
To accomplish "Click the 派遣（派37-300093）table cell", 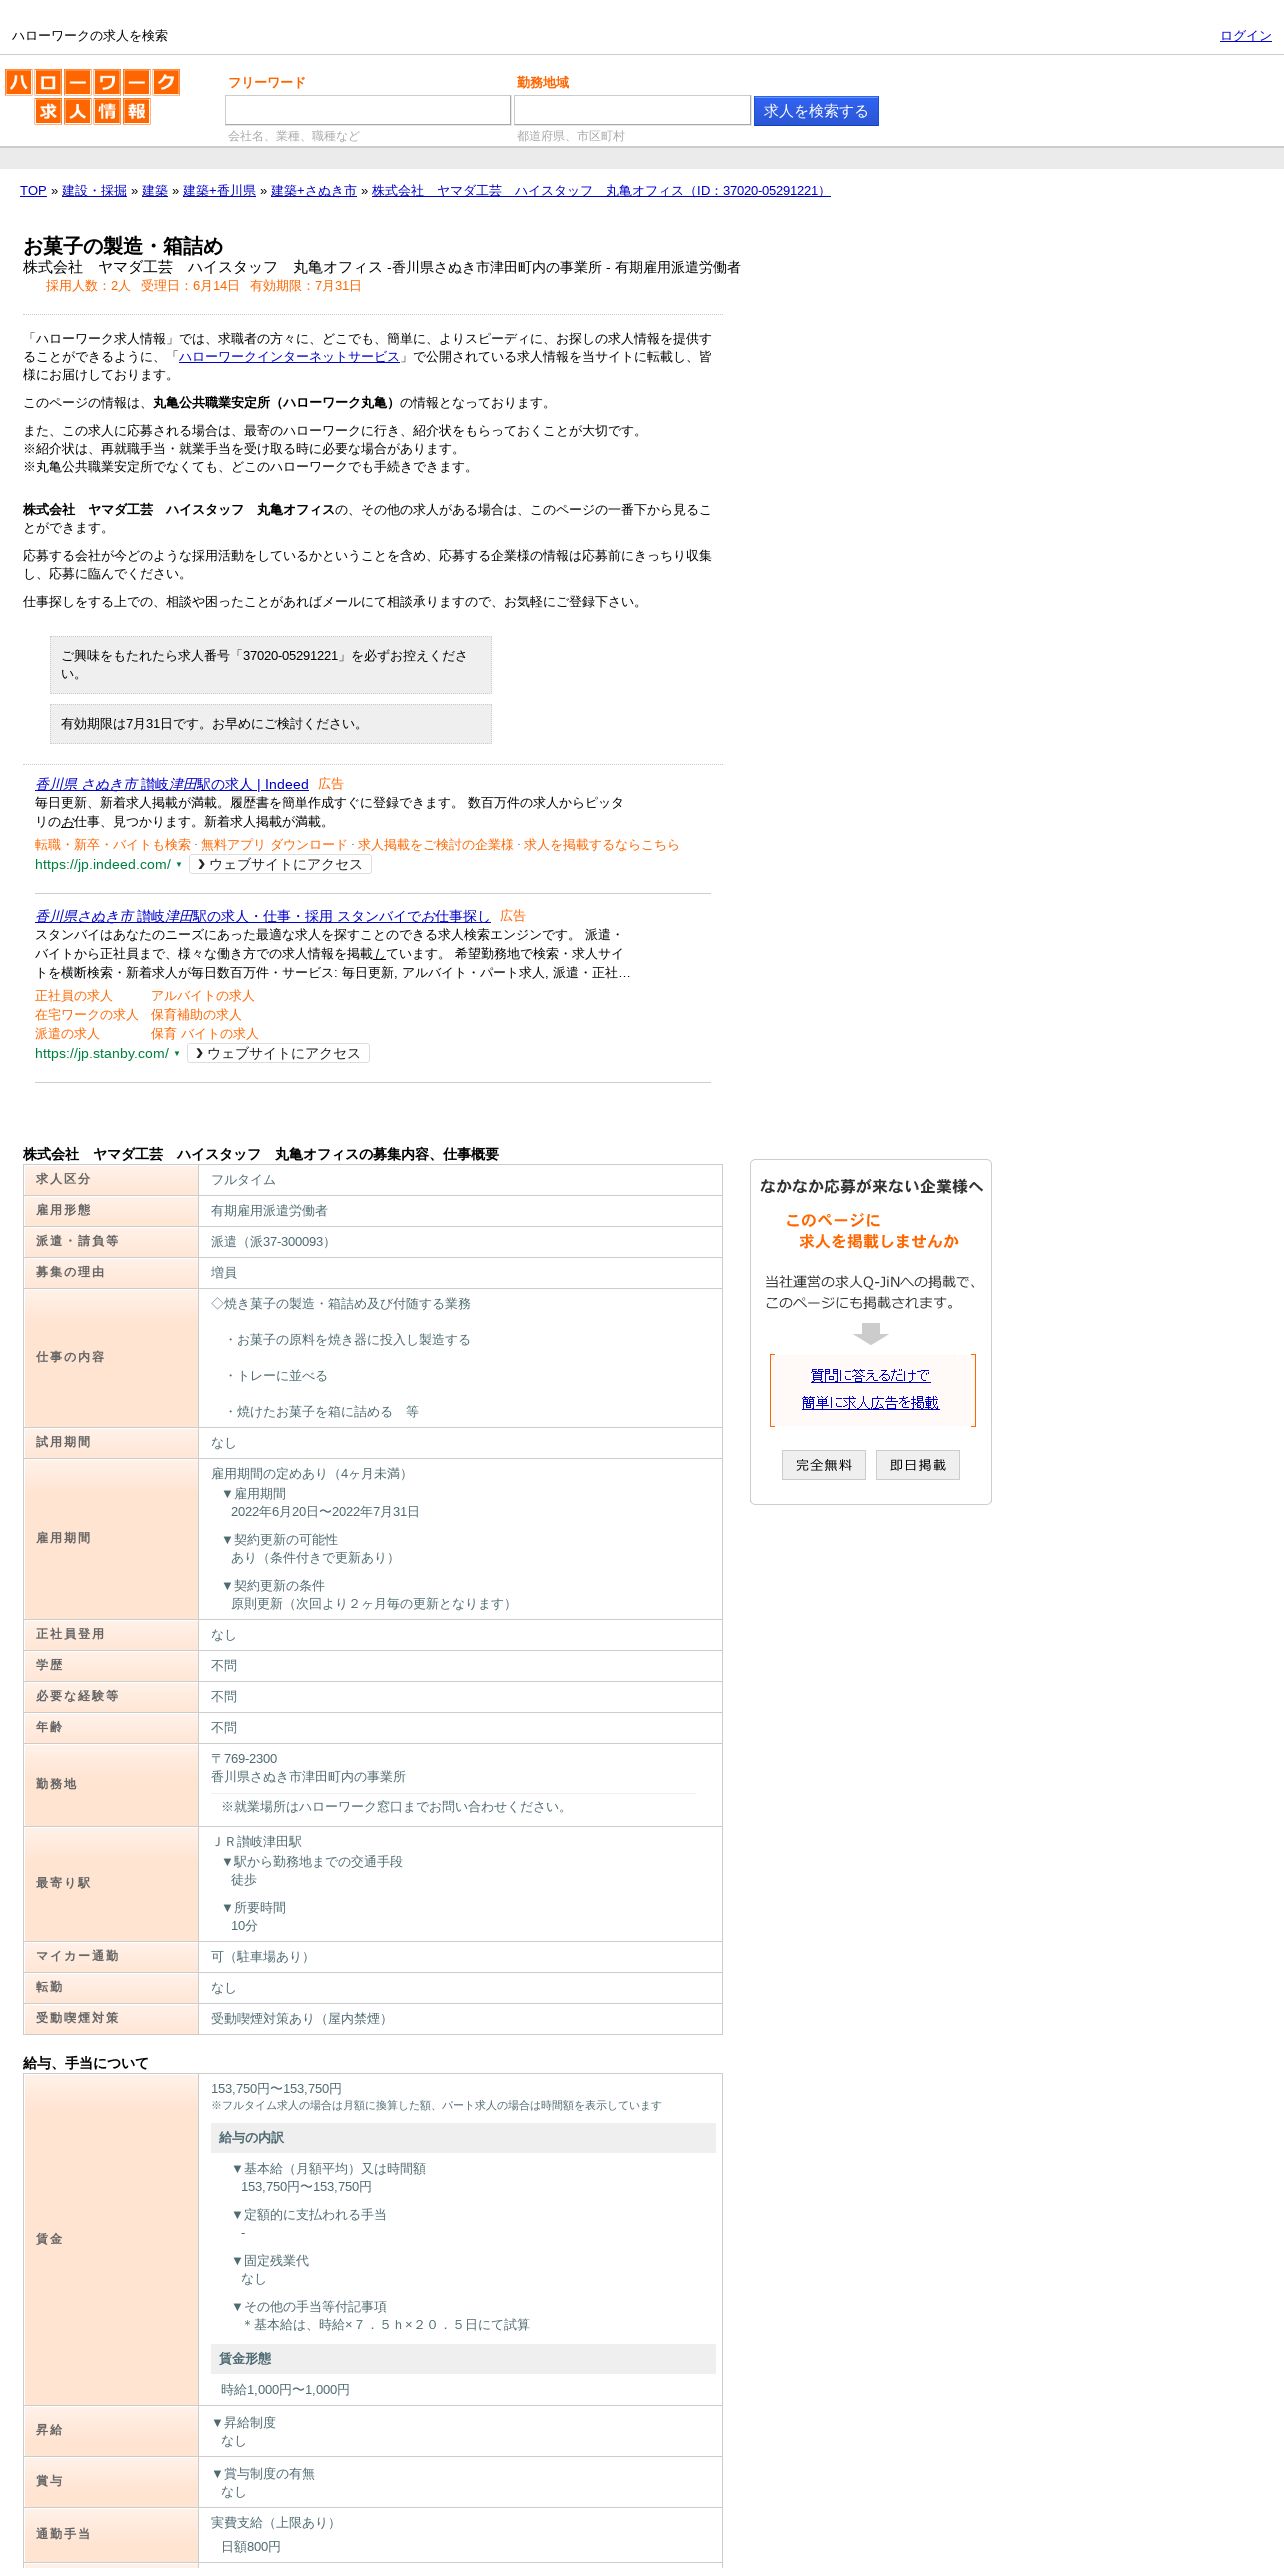I will click(460, 1242).
